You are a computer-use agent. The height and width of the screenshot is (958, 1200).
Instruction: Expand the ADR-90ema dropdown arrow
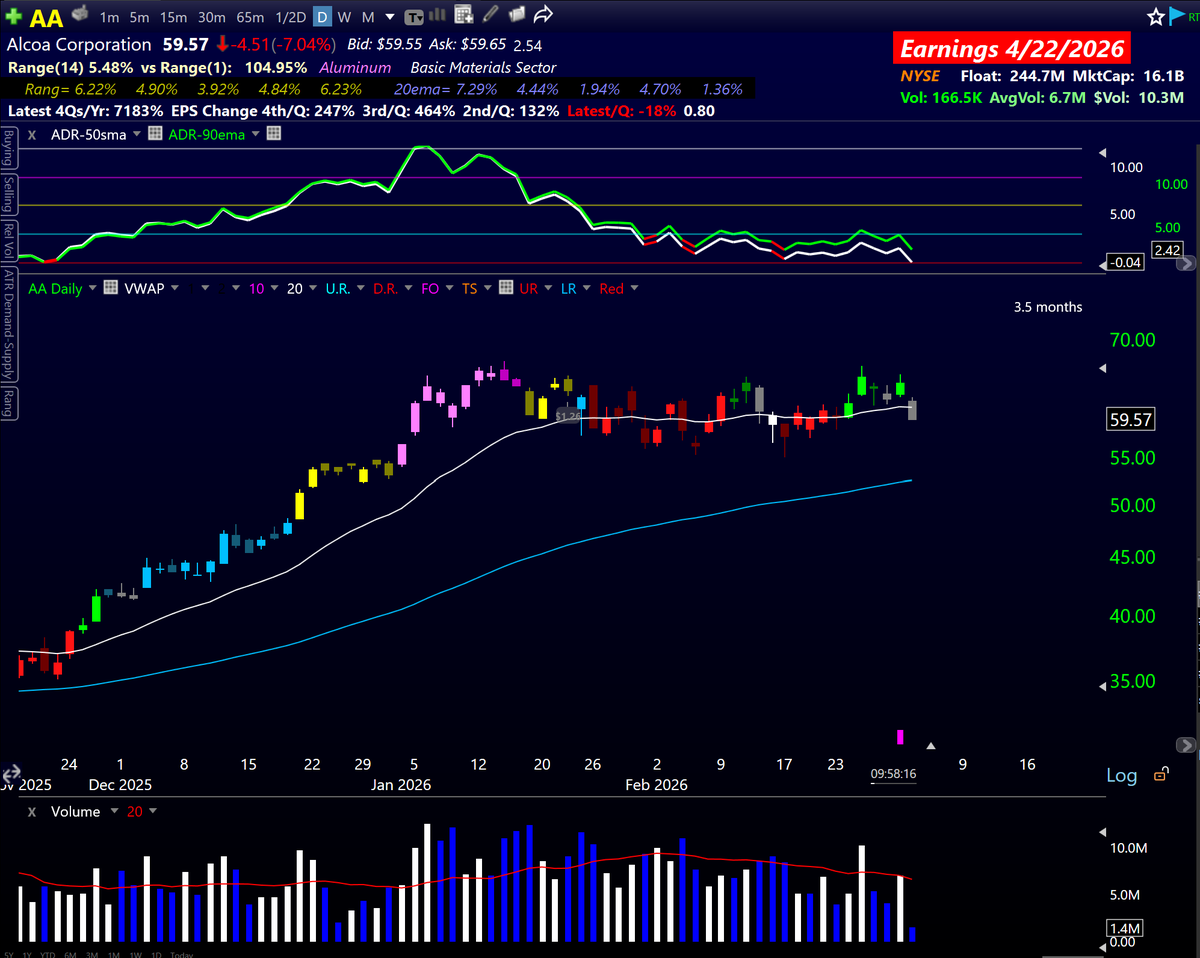[x=255, y=135]
